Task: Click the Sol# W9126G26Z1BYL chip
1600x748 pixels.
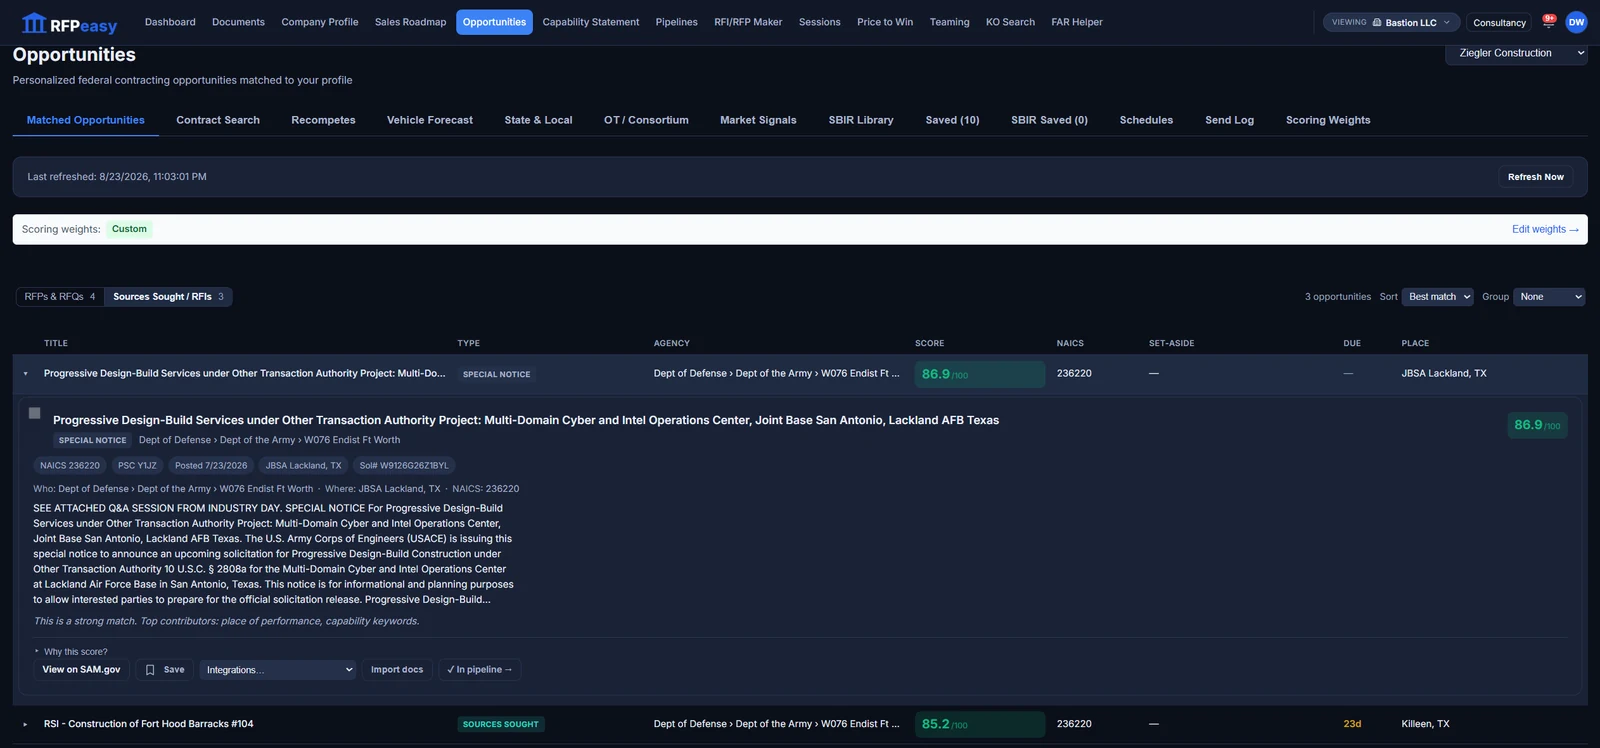Action: [x=404, y=466]
